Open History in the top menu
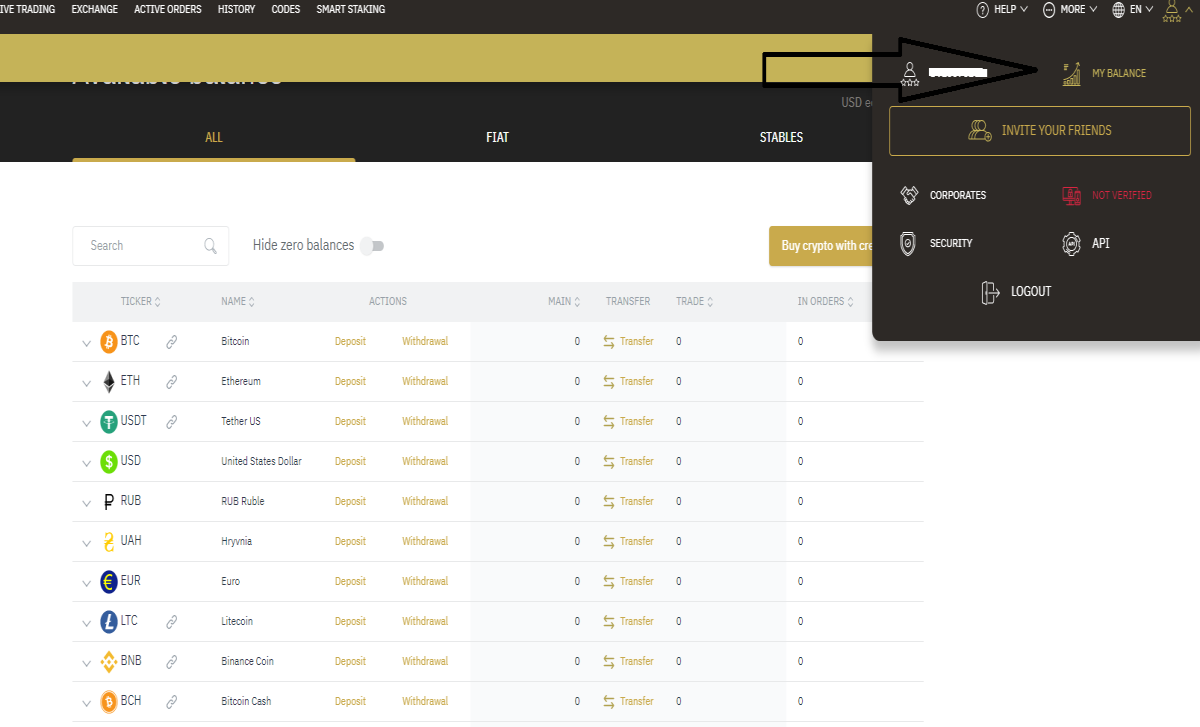The width and height of the screenshot is (1200, 727). coord(236,9)
